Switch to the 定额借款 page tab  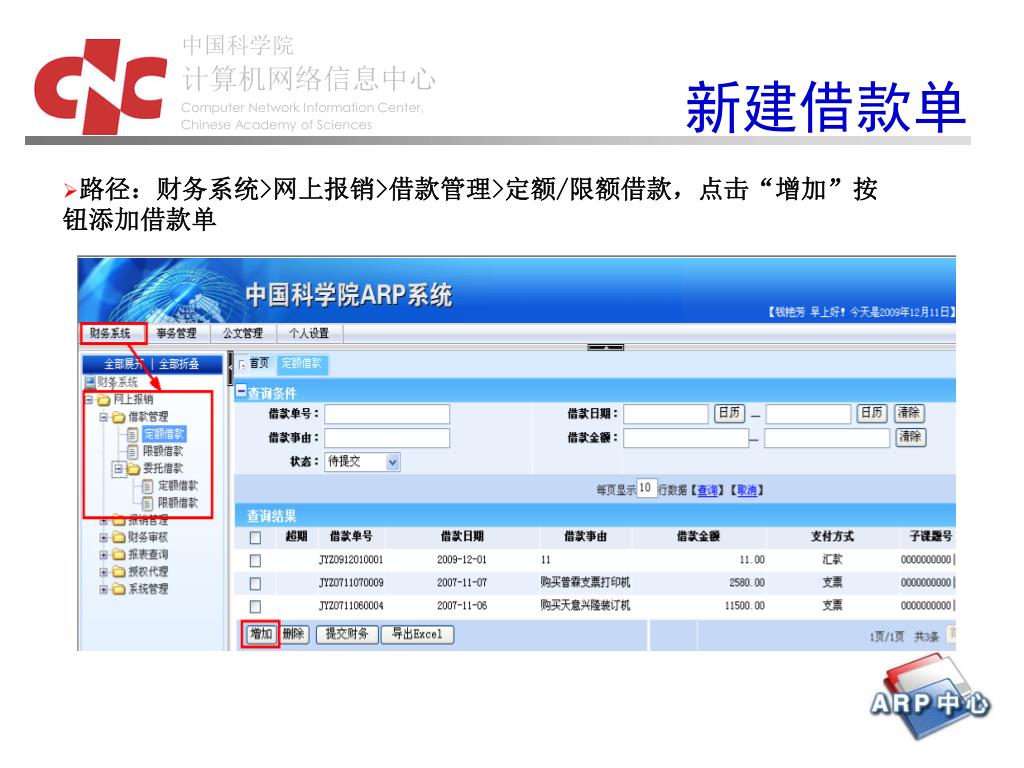point(302,363)
